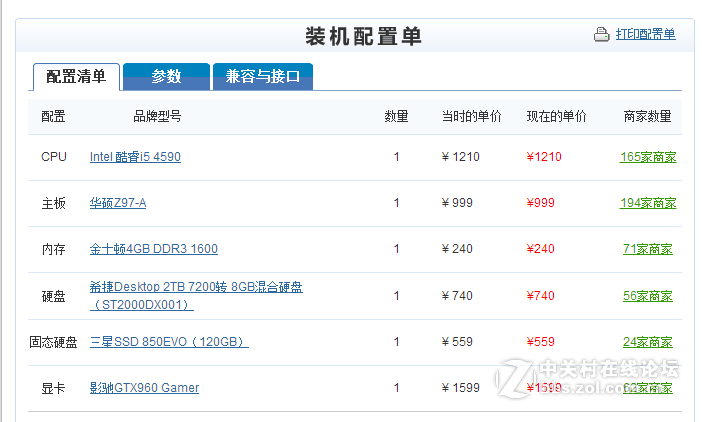Open the 影驰GTX960 Gamer link

pyautogui.click(x=144, y=388)
